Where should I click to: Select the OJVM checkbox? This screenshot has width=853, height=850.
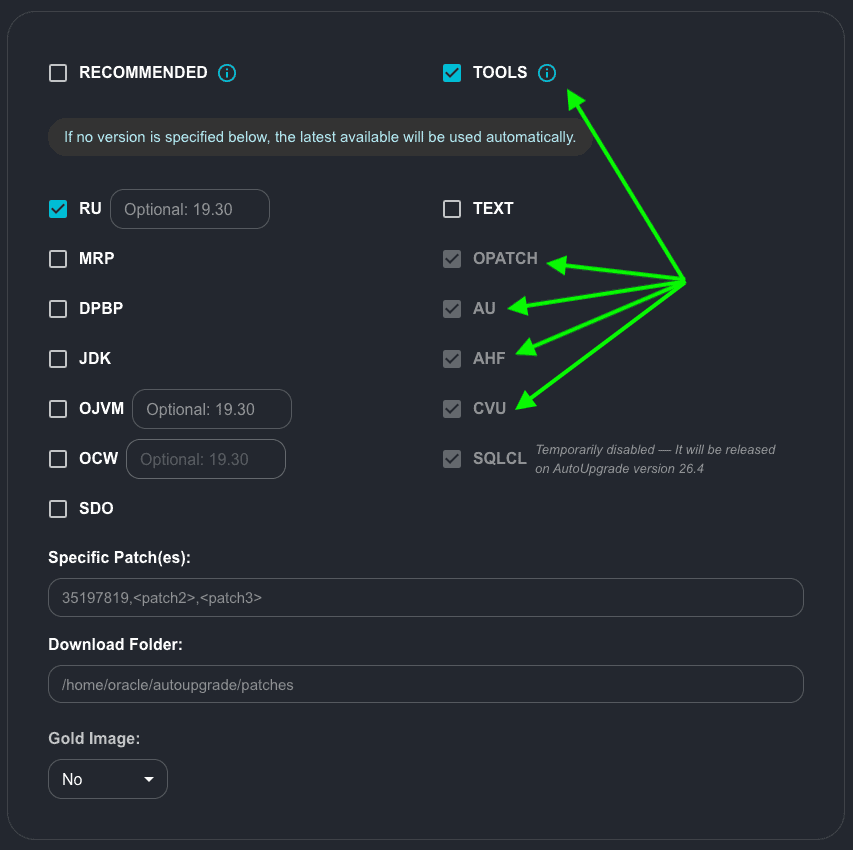[58, 409]
